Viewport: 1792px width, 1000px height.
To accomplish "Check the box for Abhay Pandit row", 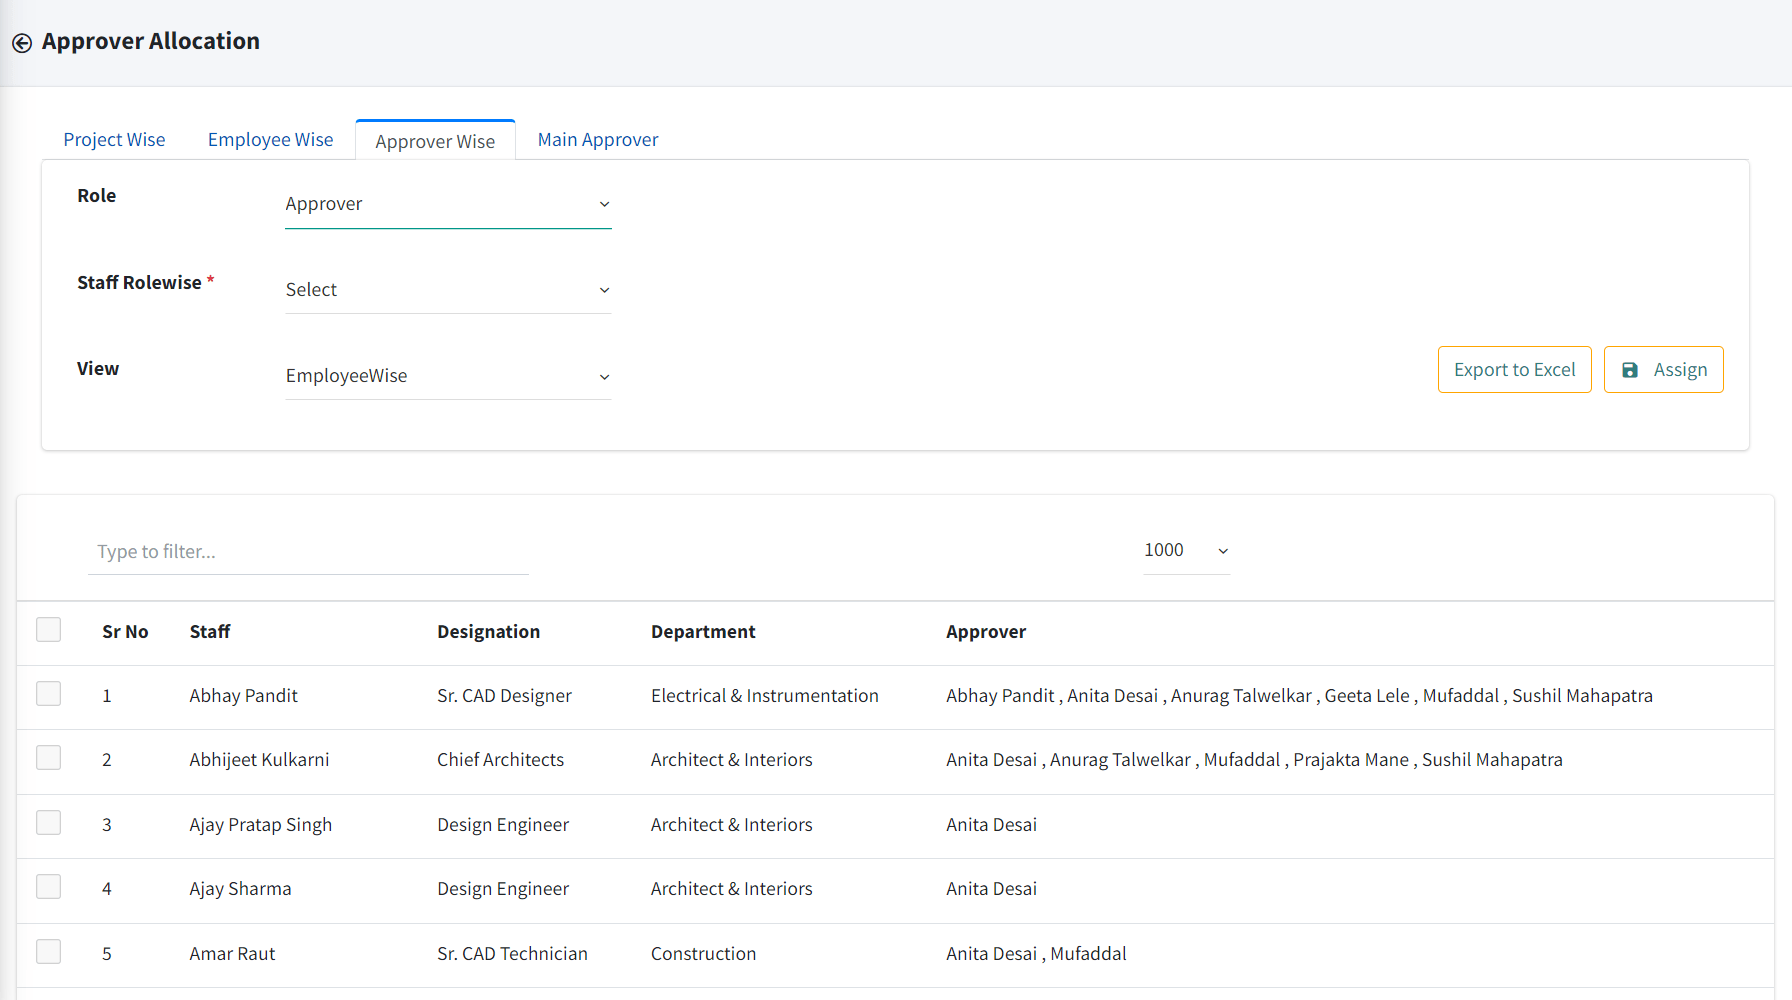I will click(x=48, y=694).
